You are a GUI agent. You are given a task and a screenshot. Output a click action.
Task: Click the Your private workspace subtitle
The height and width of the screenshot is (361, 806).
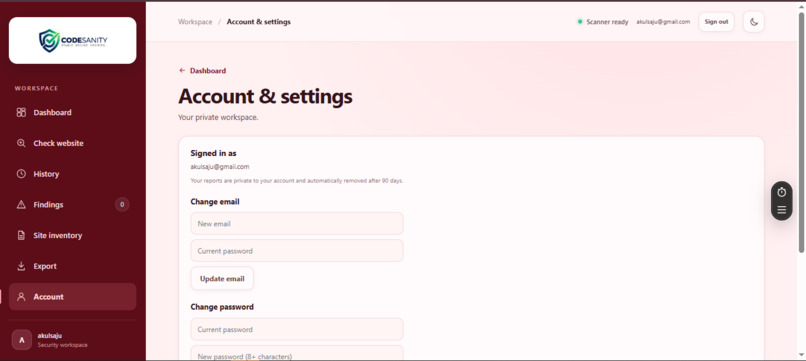coord(218,117)
